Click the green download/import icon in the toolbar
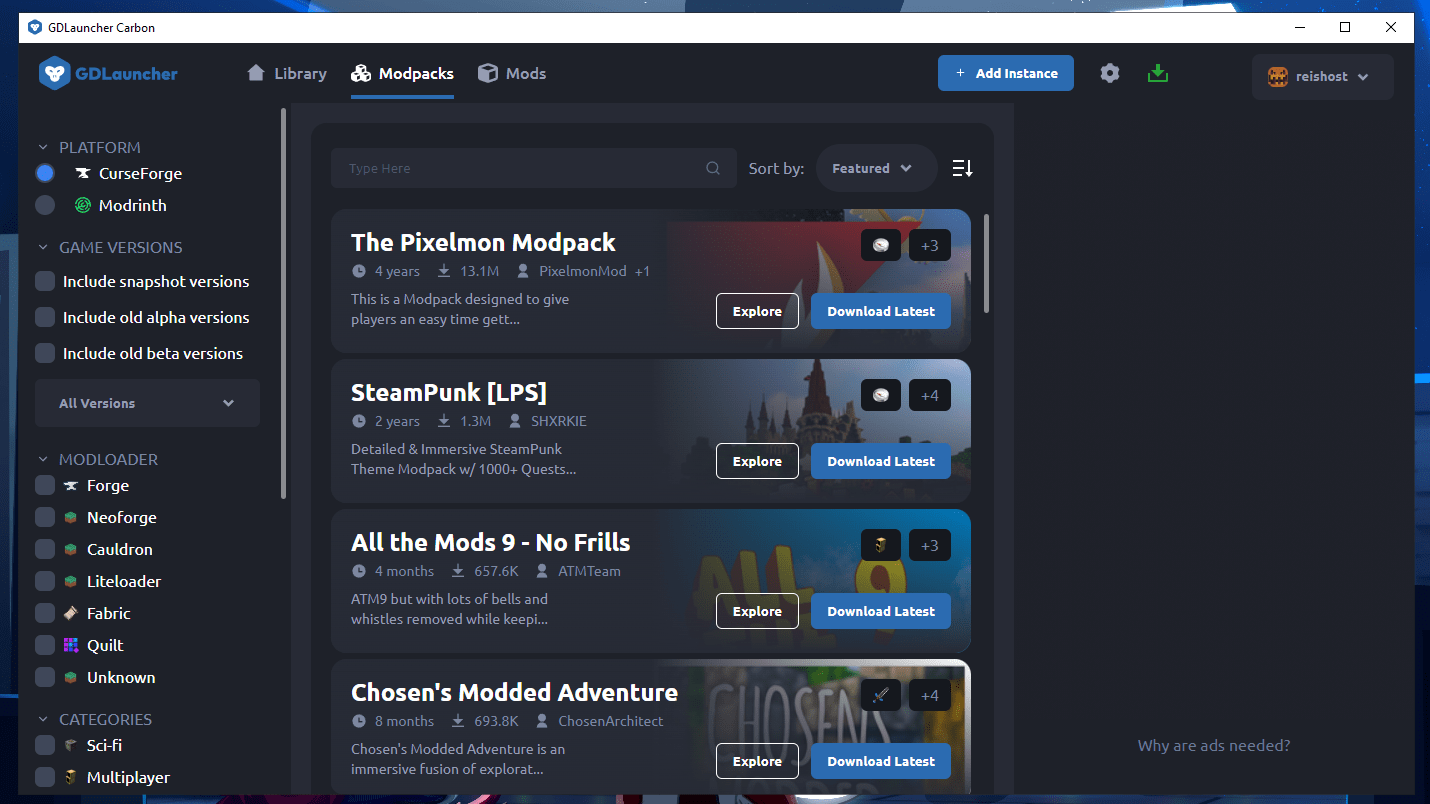The image size is (1430, 804). pos(1158,73)
